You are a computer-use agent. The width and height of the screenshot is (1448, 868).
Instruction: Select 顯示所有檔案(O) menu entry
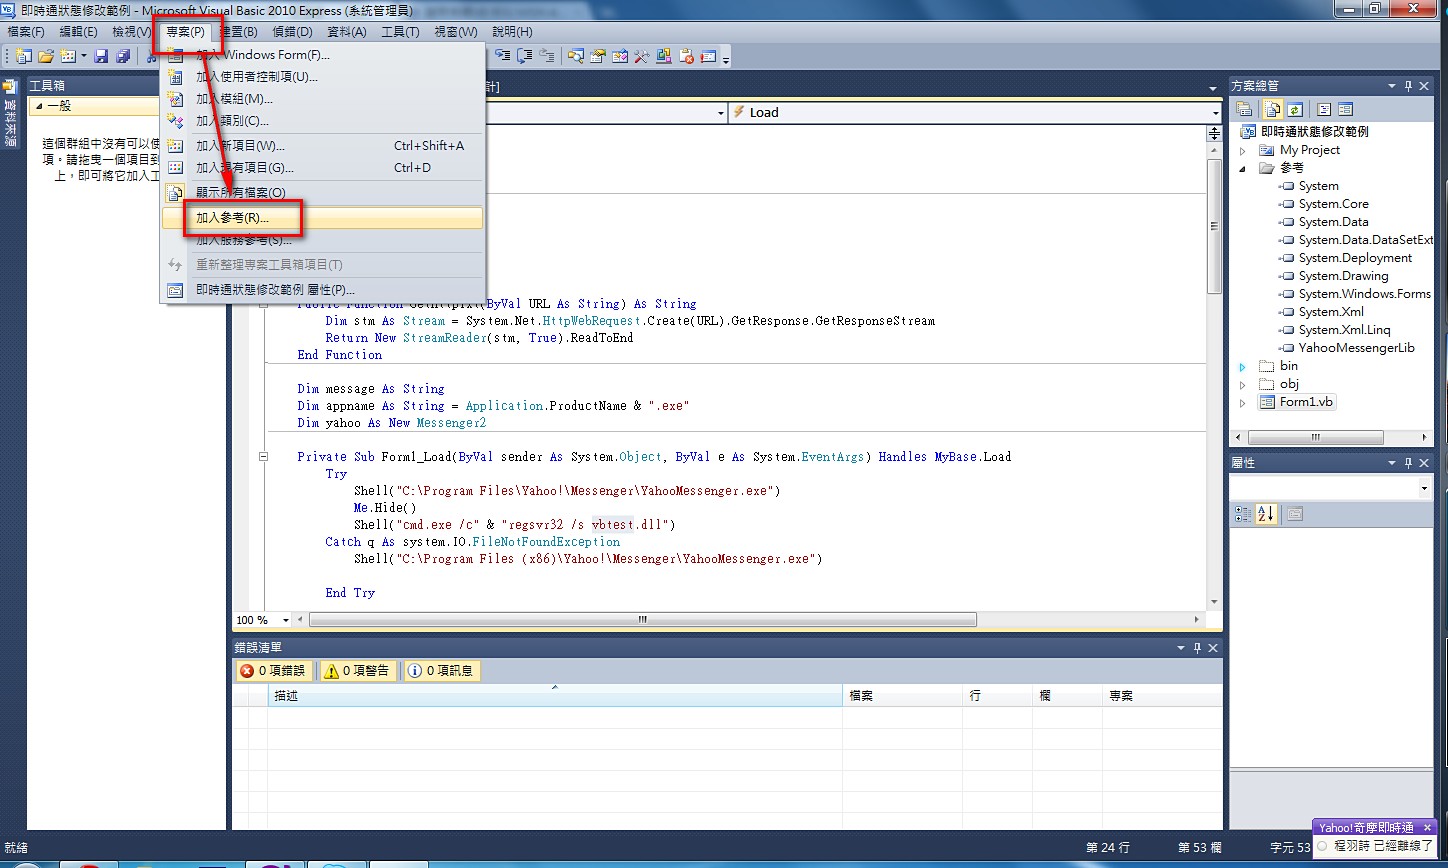(323, 192)
